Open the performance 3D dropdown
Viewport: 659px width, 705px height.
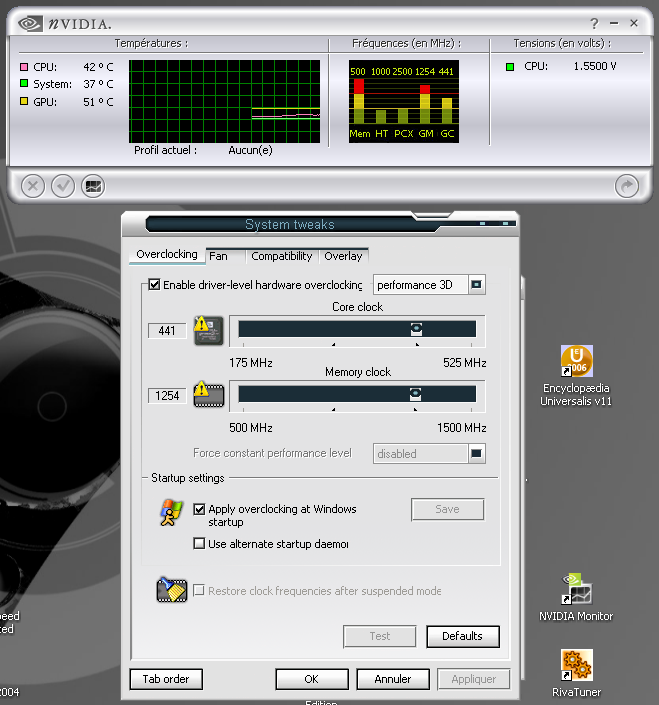tap(477, 285)
